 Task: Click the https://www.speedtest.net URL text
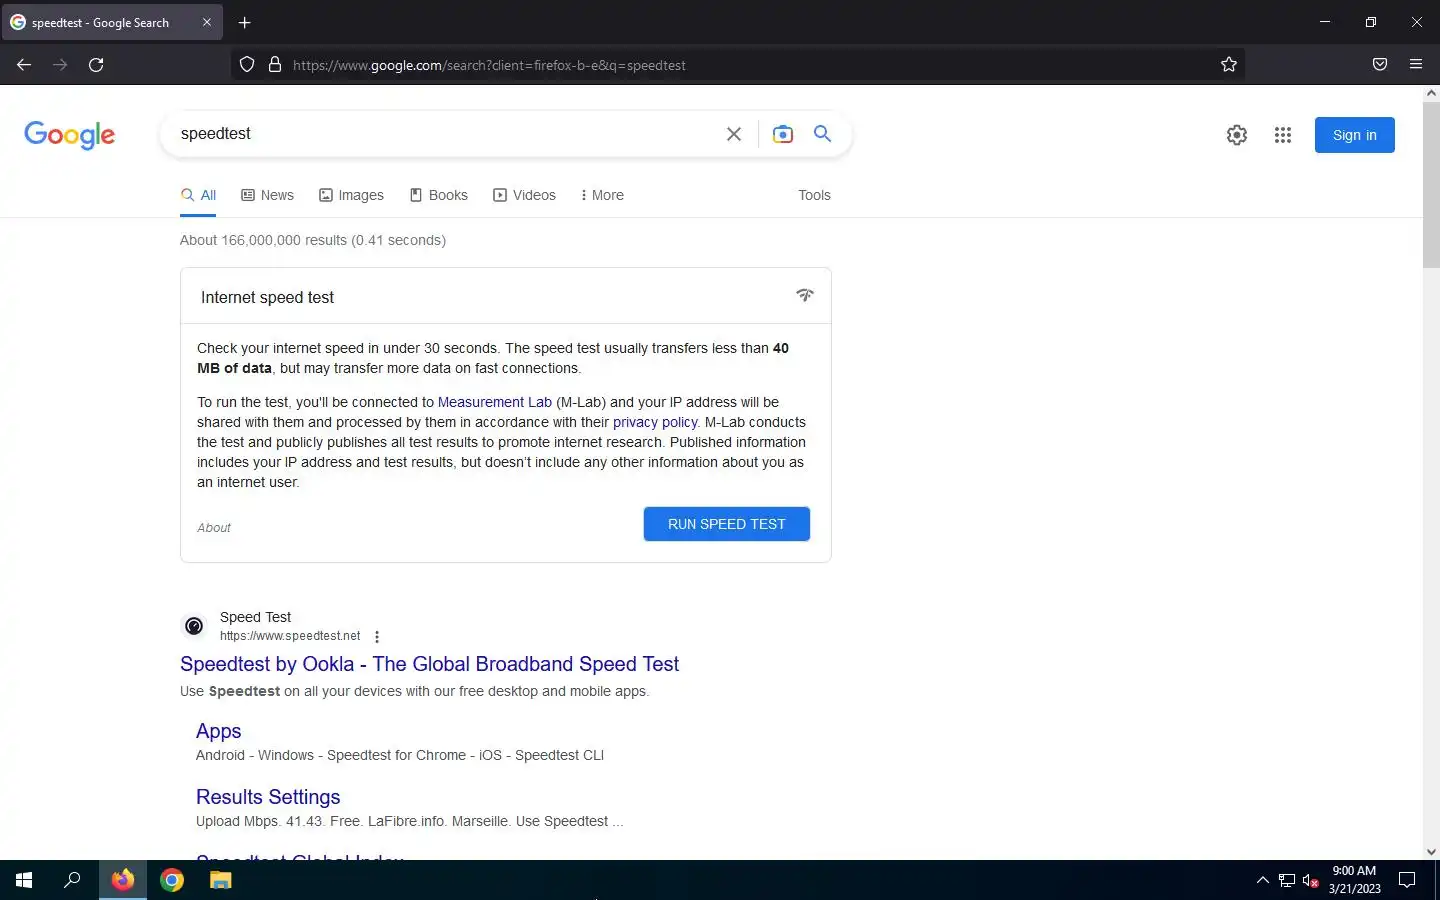coord(290,636)
